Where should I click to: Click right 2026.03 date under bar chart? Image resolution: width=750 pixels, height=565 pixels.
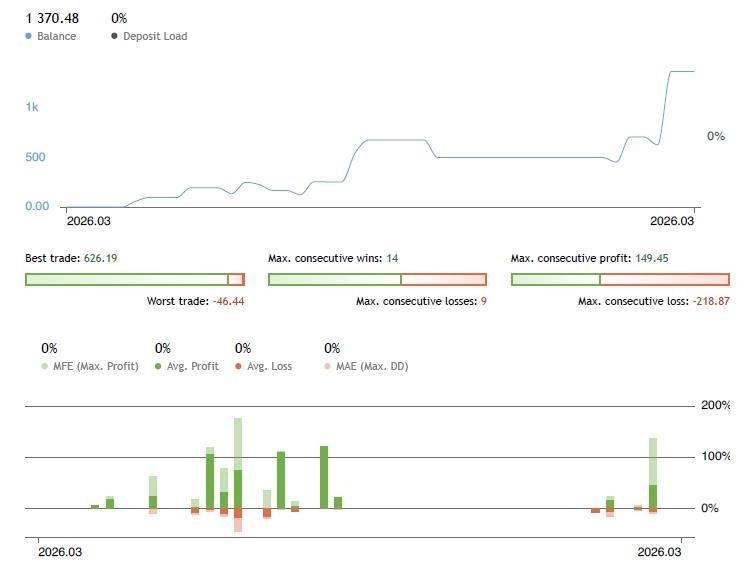(660, 552)
